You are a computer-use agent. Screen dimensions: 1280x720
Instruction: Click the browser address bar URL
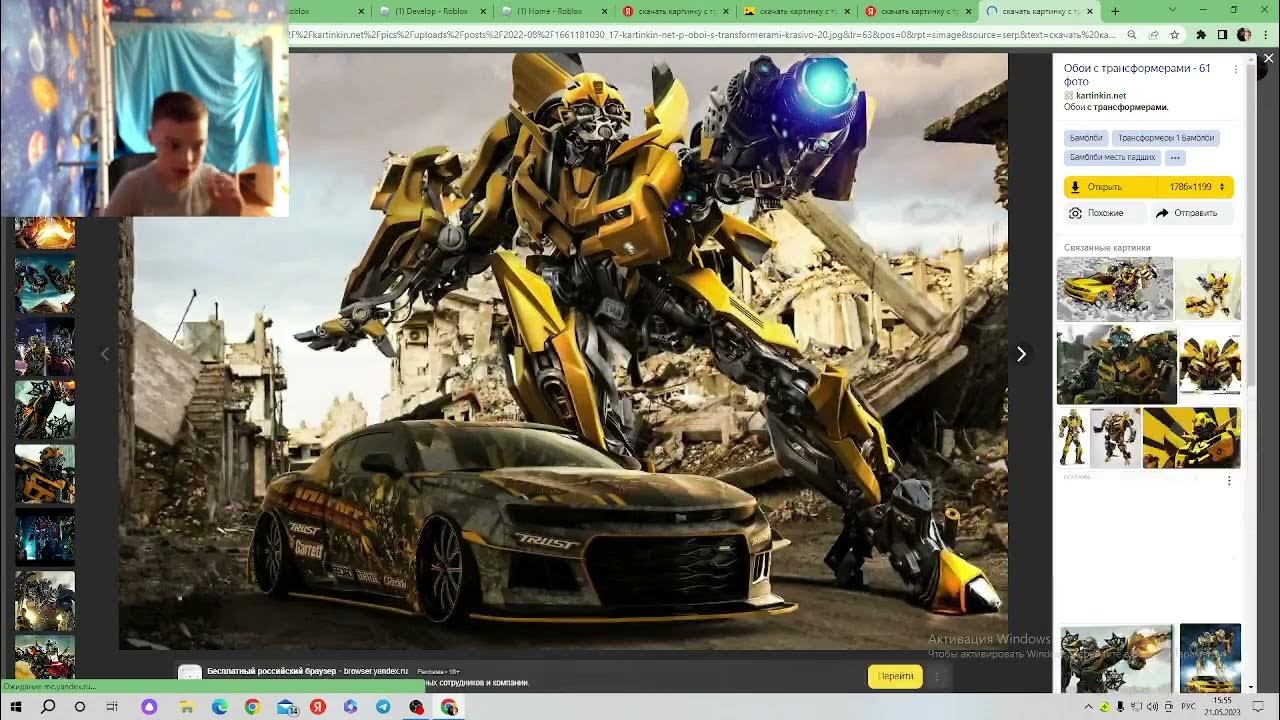702,34
